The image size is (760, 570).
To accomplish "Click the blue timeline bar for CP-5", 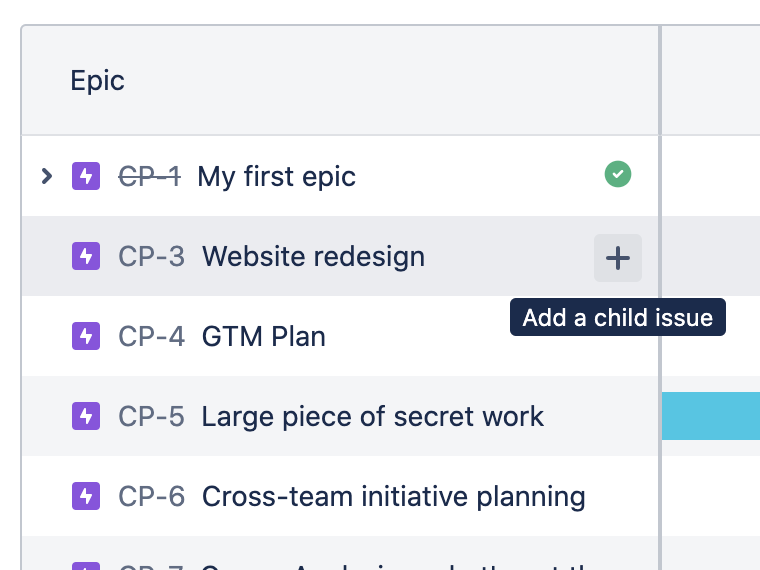I will click(711, 416).
